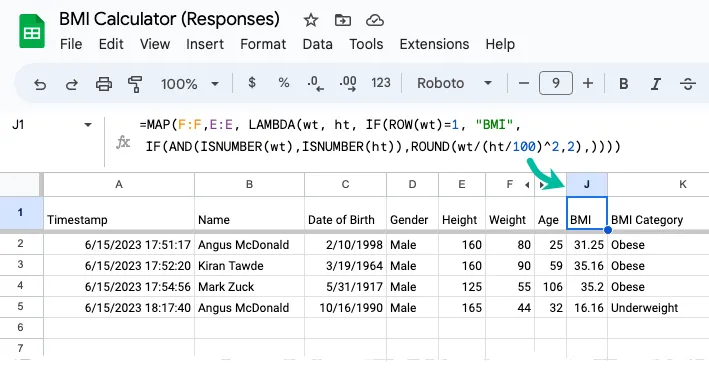Open the Extensions menu
709x375 pixels.
click(434, 44)
